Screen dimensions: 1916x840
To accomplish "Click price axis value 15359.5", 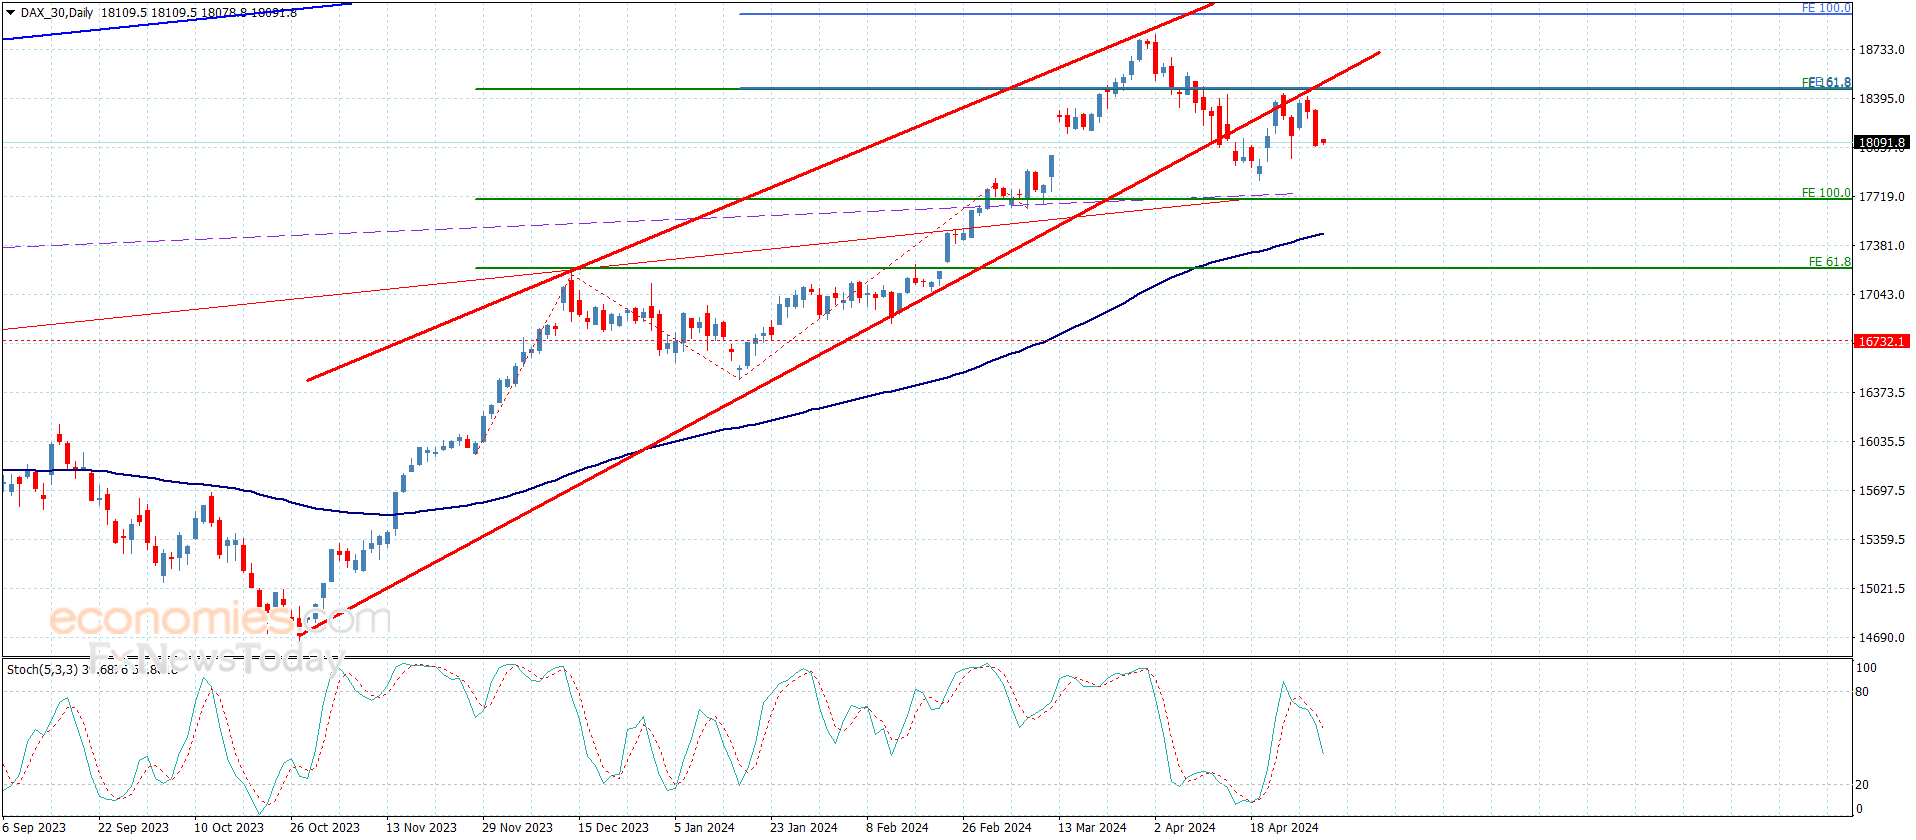I will 1881,540.
